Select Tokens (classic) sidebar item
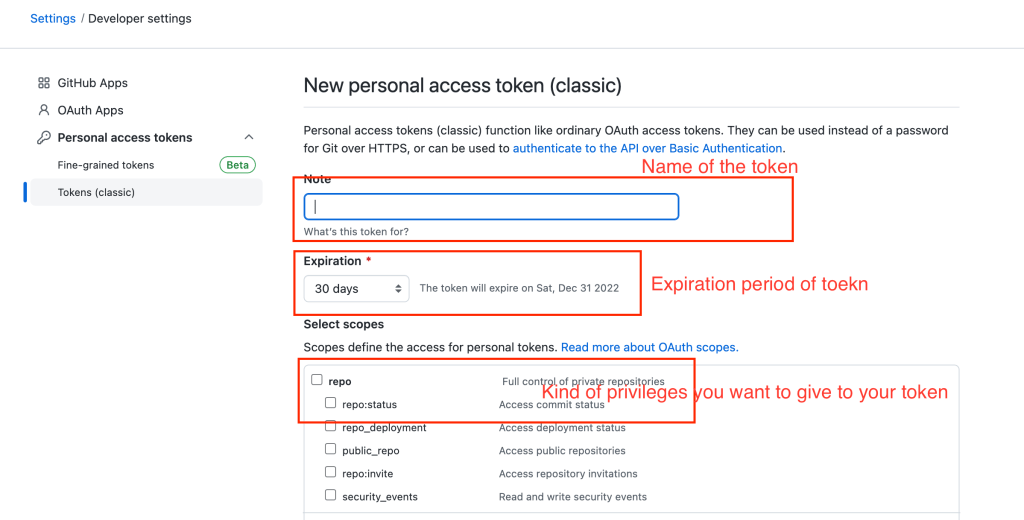The image size is (1024, 520). [96, 192]
